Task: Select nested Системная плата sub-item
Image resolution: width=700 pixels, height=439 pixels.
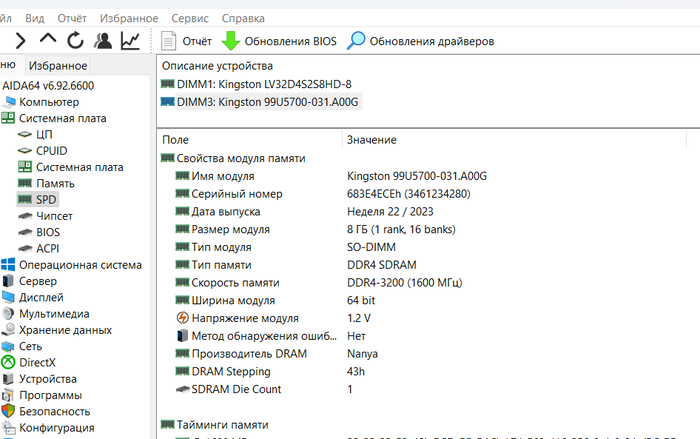Action: [x=79, y=167]
